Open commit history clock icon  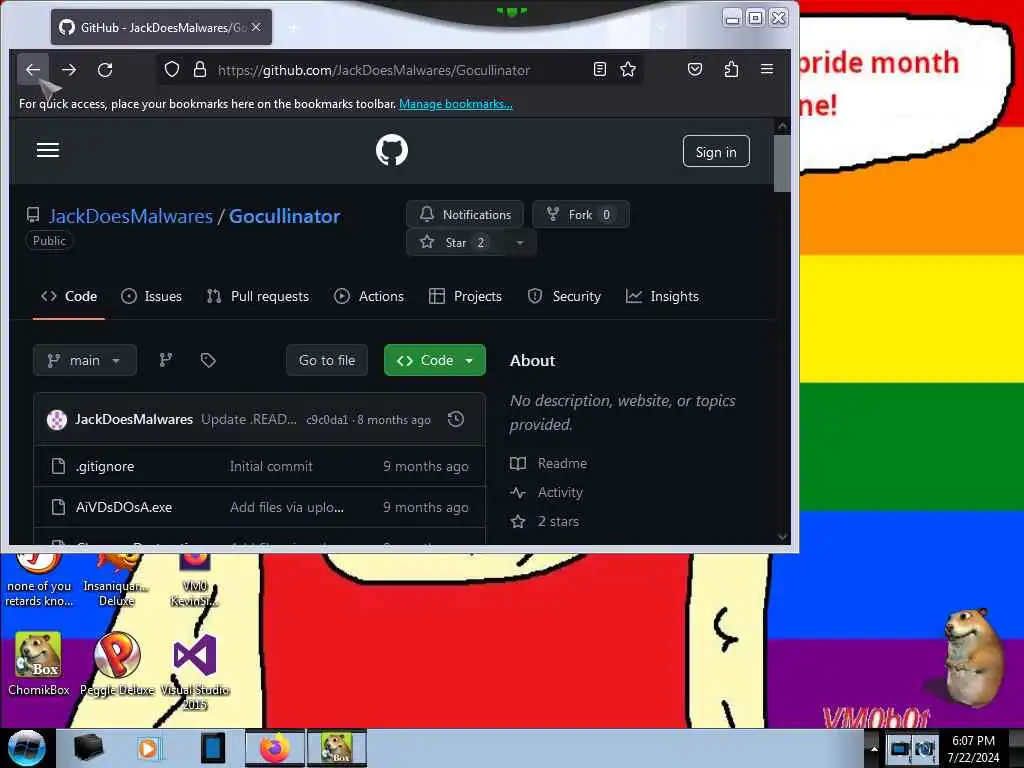456,419
